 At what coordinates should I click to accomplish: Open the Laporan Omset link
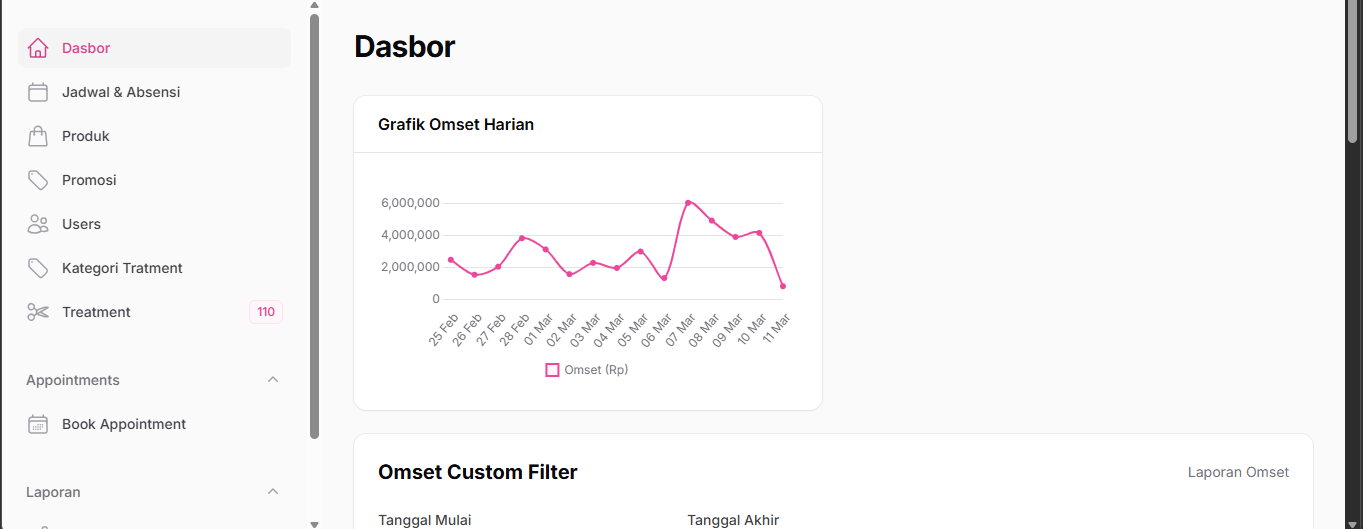click(1238, 472)
